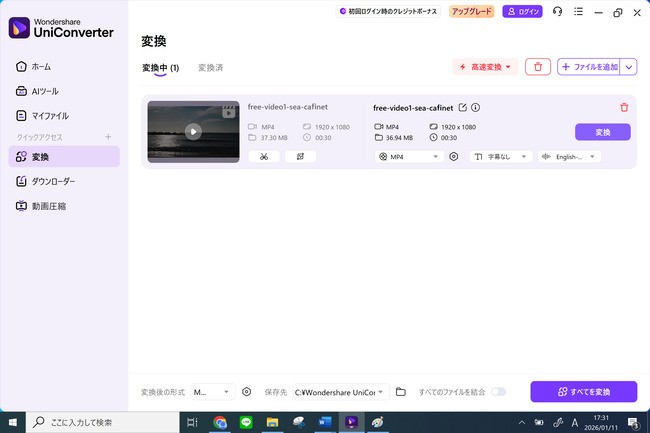Click the Login button

(522, 12)
